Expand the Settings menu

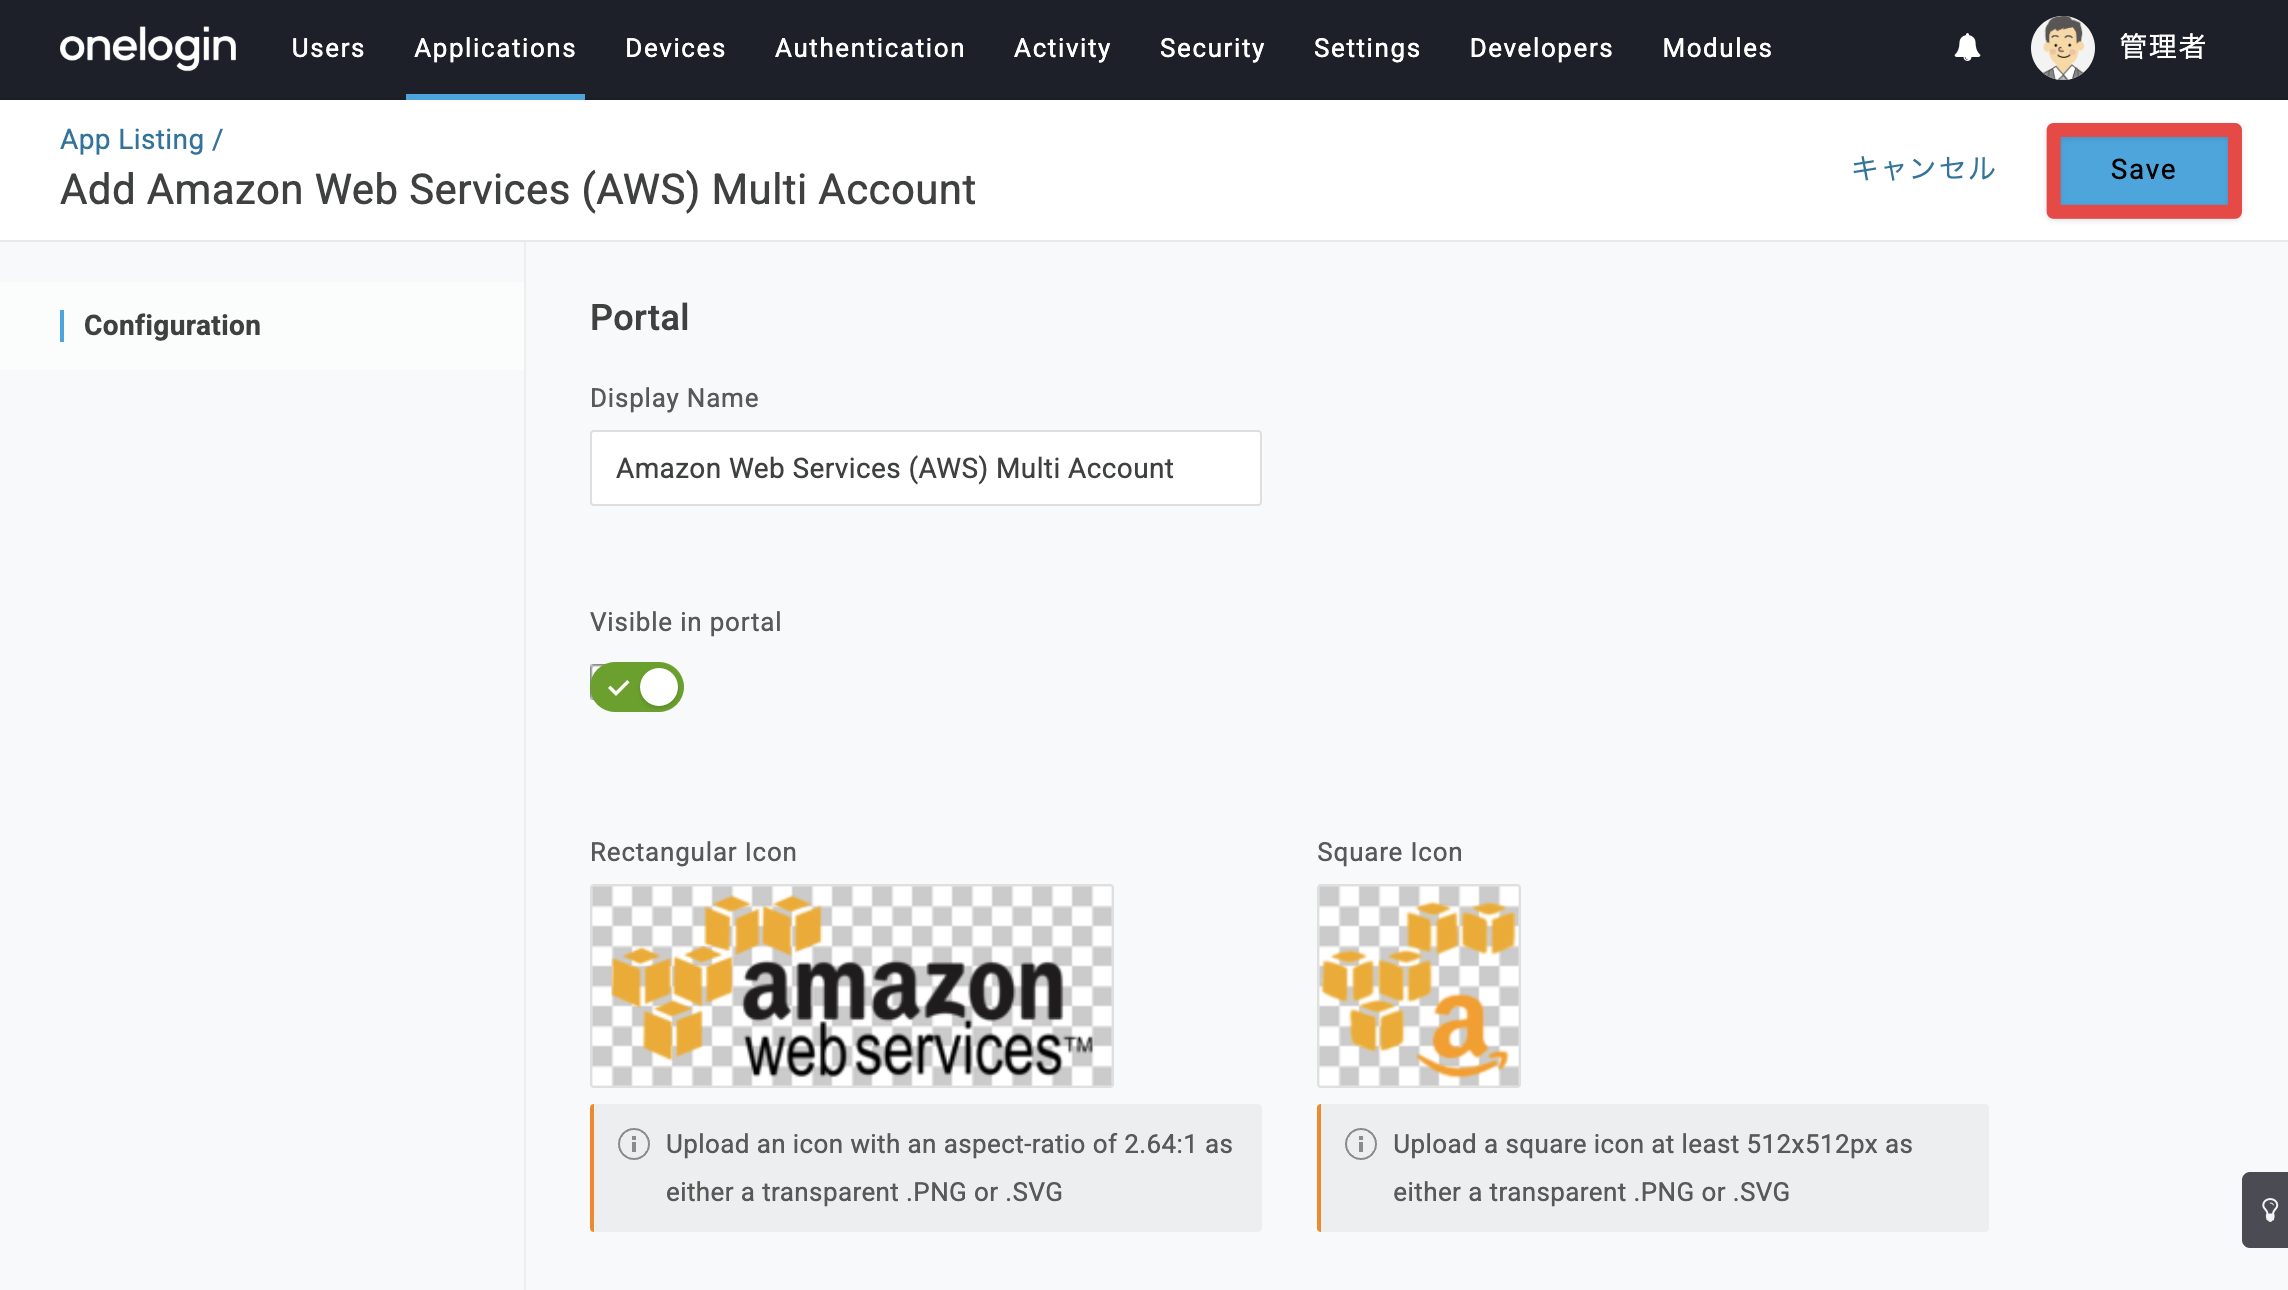click(x=1367, y=48)
